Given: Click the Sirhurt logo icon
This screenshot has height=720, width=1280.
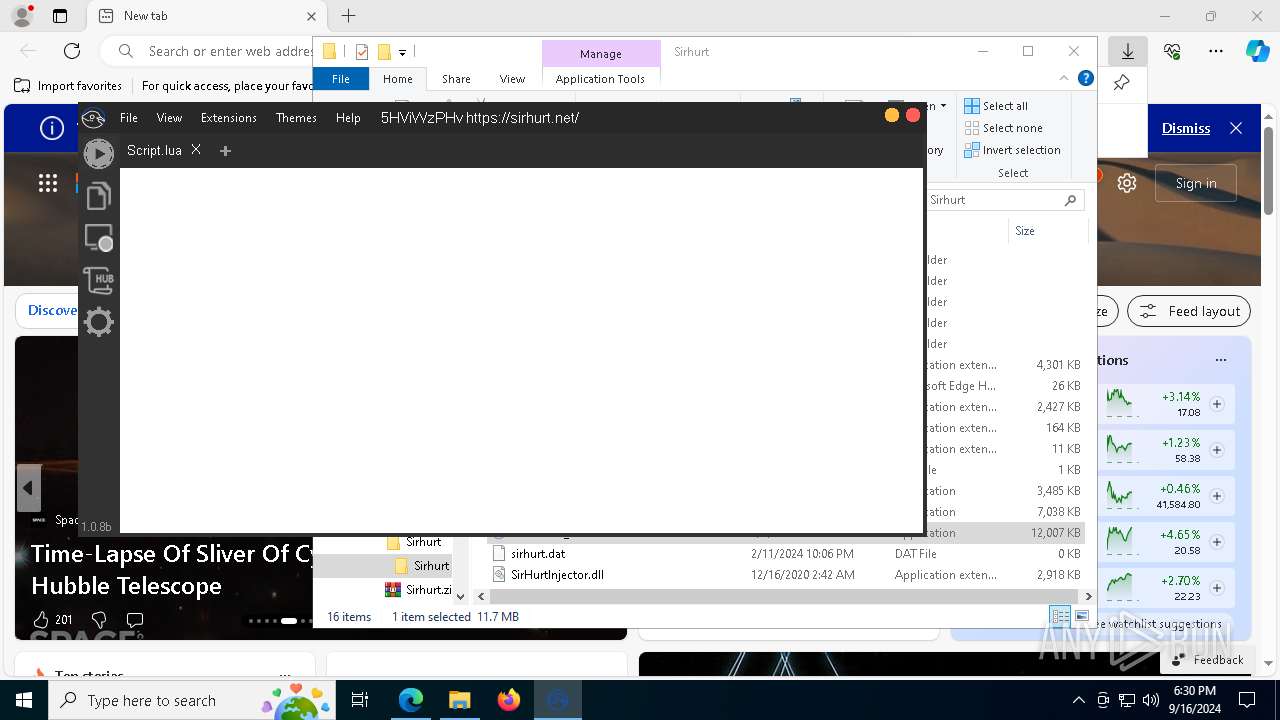Looking at the screenshot, I should pyautogui.click(x=93, y=118).
